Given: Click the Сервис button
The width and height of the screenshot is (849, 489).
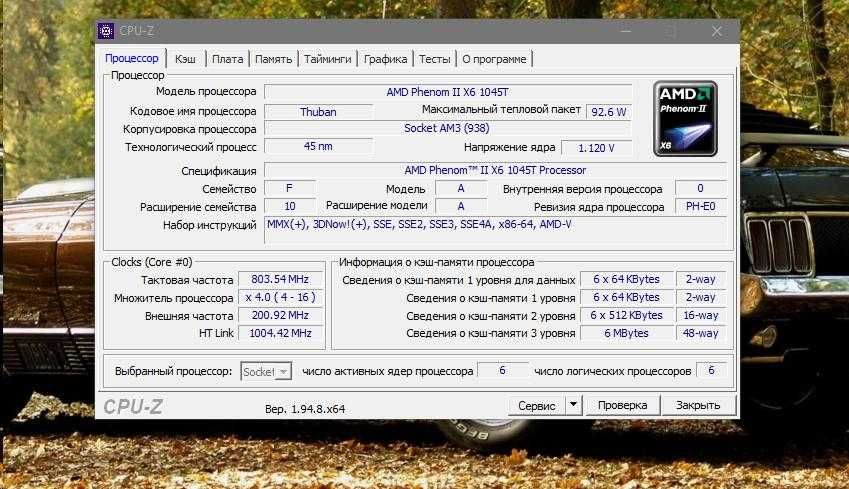Looking at the screenshot, I should [x=537, y=406].
